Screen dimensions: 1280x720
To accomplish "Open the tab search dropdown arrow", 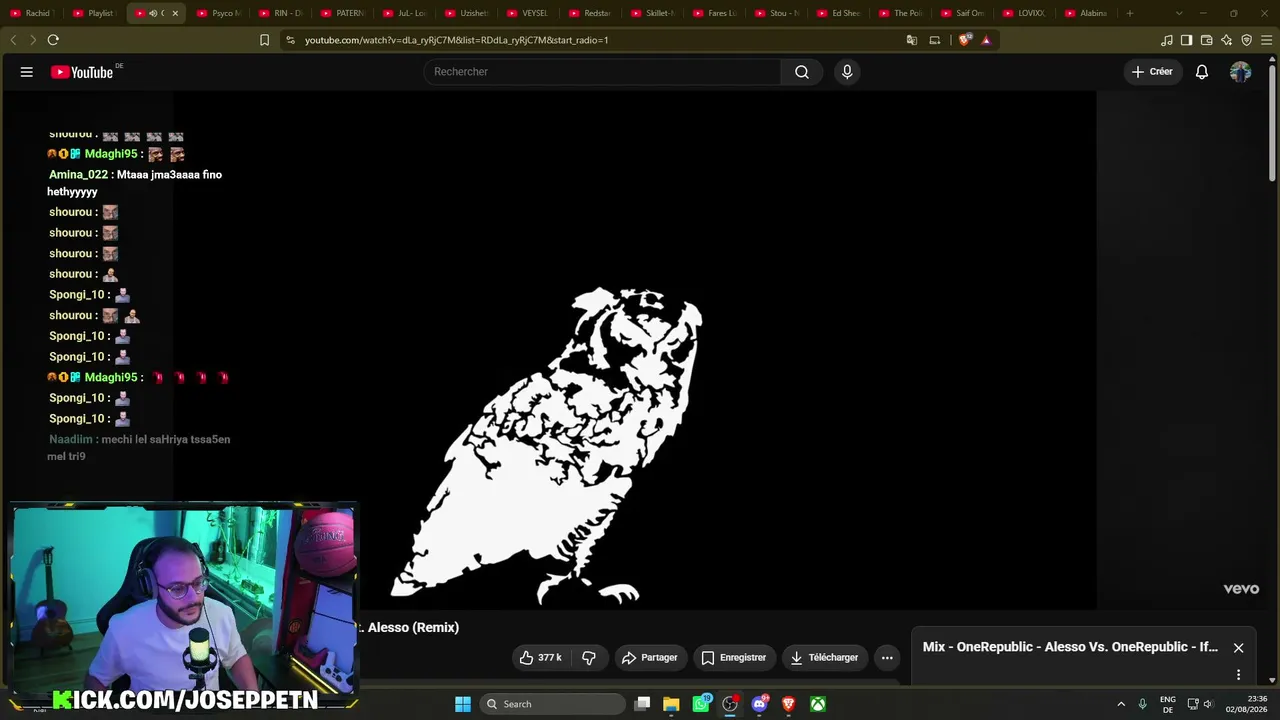I will pyautogui.click(x=1179, y=13).
